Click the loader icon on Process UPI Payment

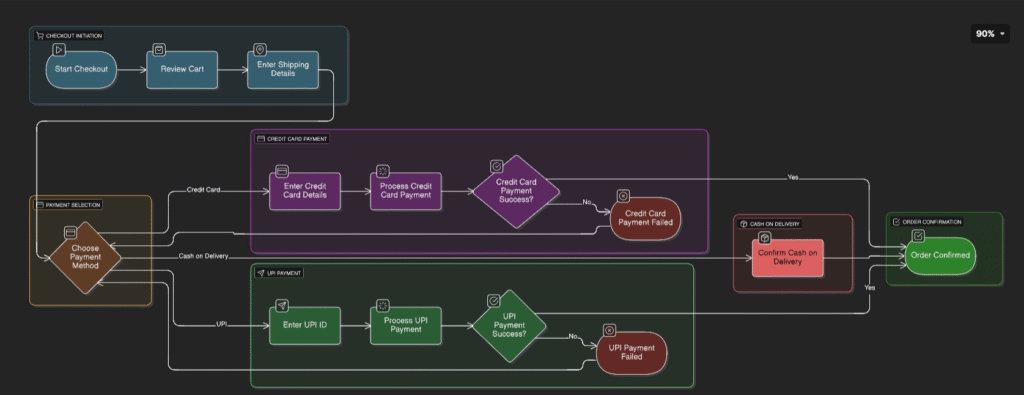coord(383,306)
